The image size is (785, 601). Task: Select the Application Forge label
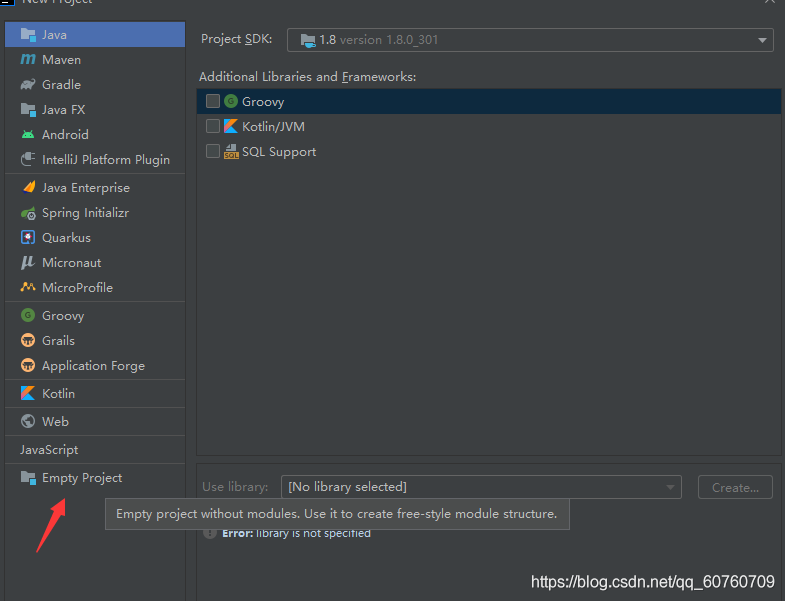pos(94,366)
